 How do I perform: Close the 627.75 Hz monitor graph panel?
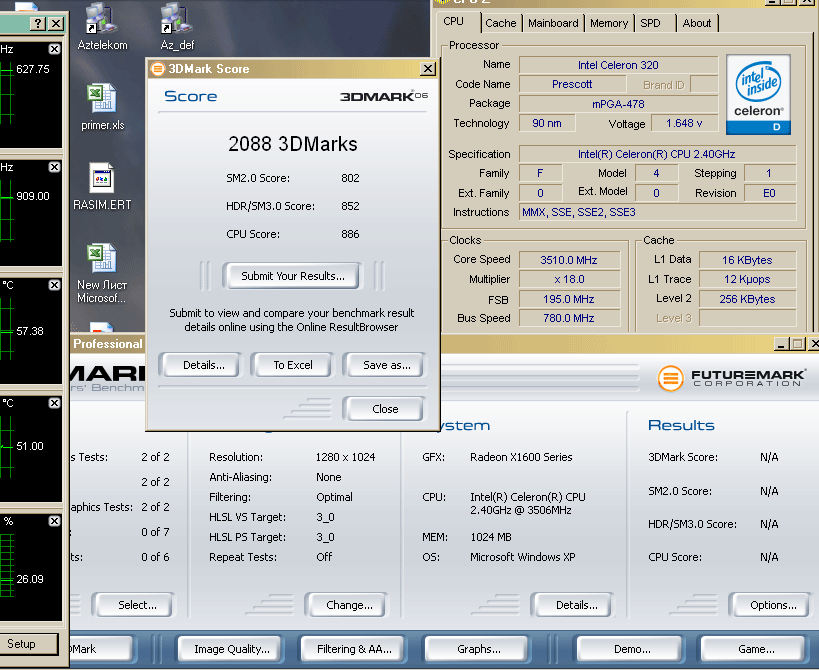coord(54,49)
